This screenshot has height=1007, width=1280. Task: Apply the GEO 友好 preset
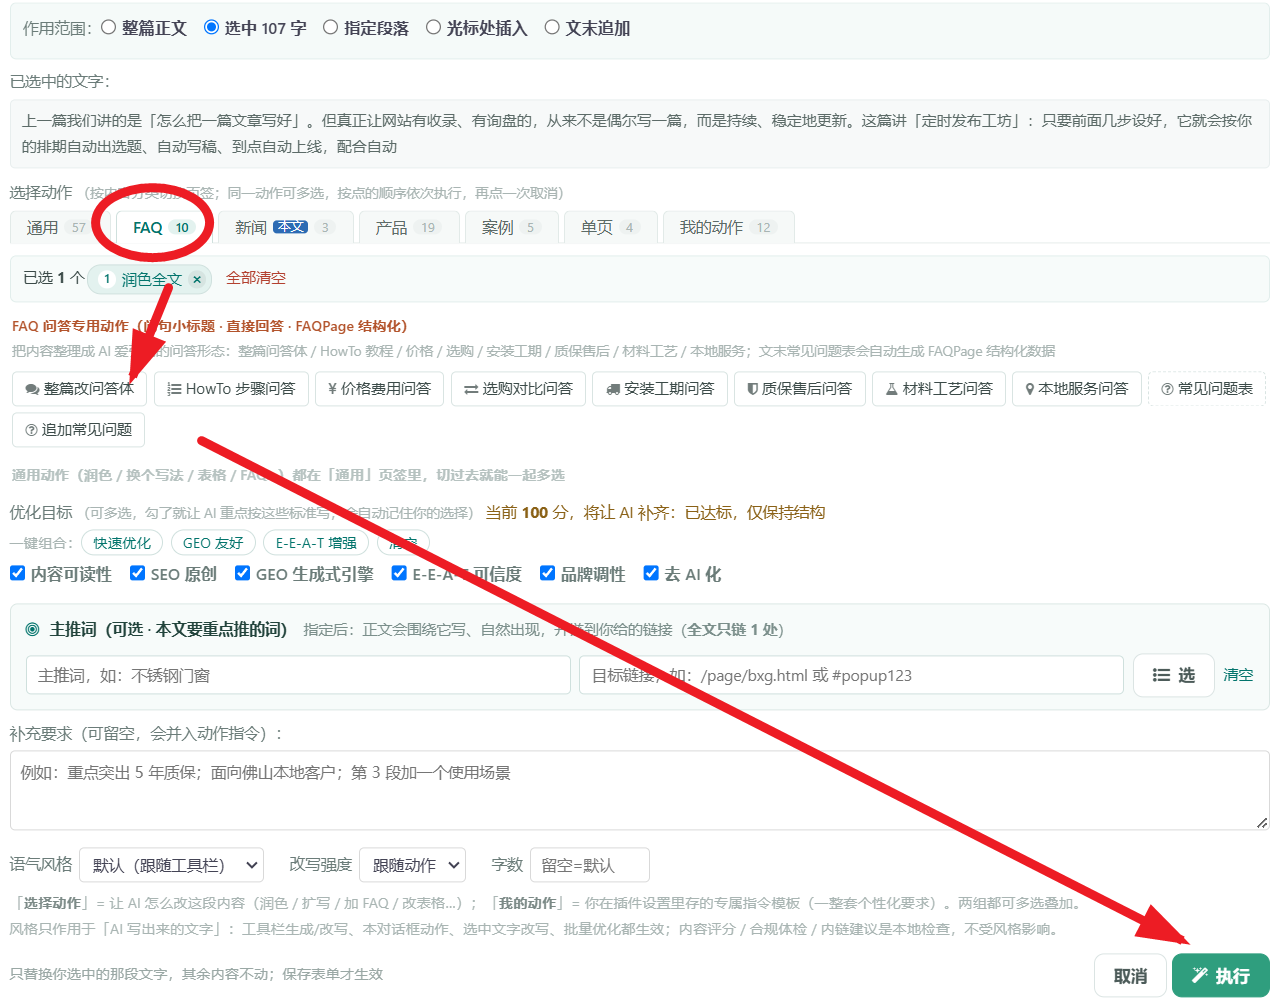tap(213, 543)
